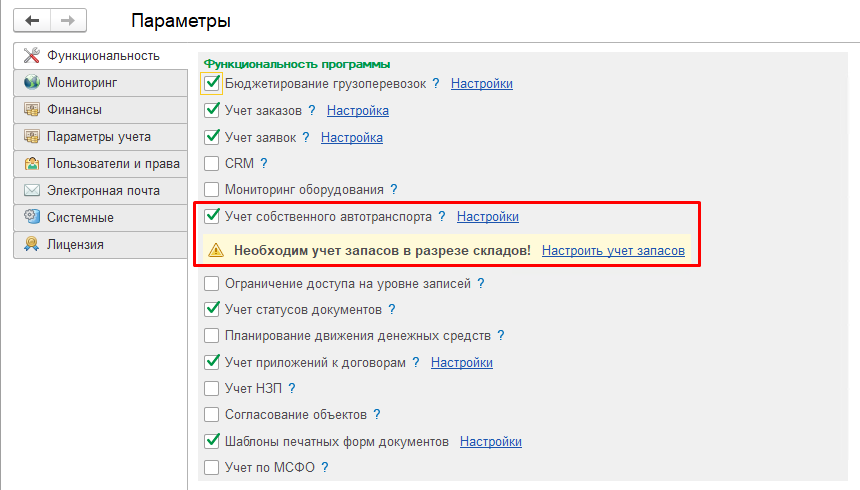This screenshot has height=490, width=860.
Task: Toggle Учет по МСФО checkbox
Action: pyautogui.click(x=212, y=468)
